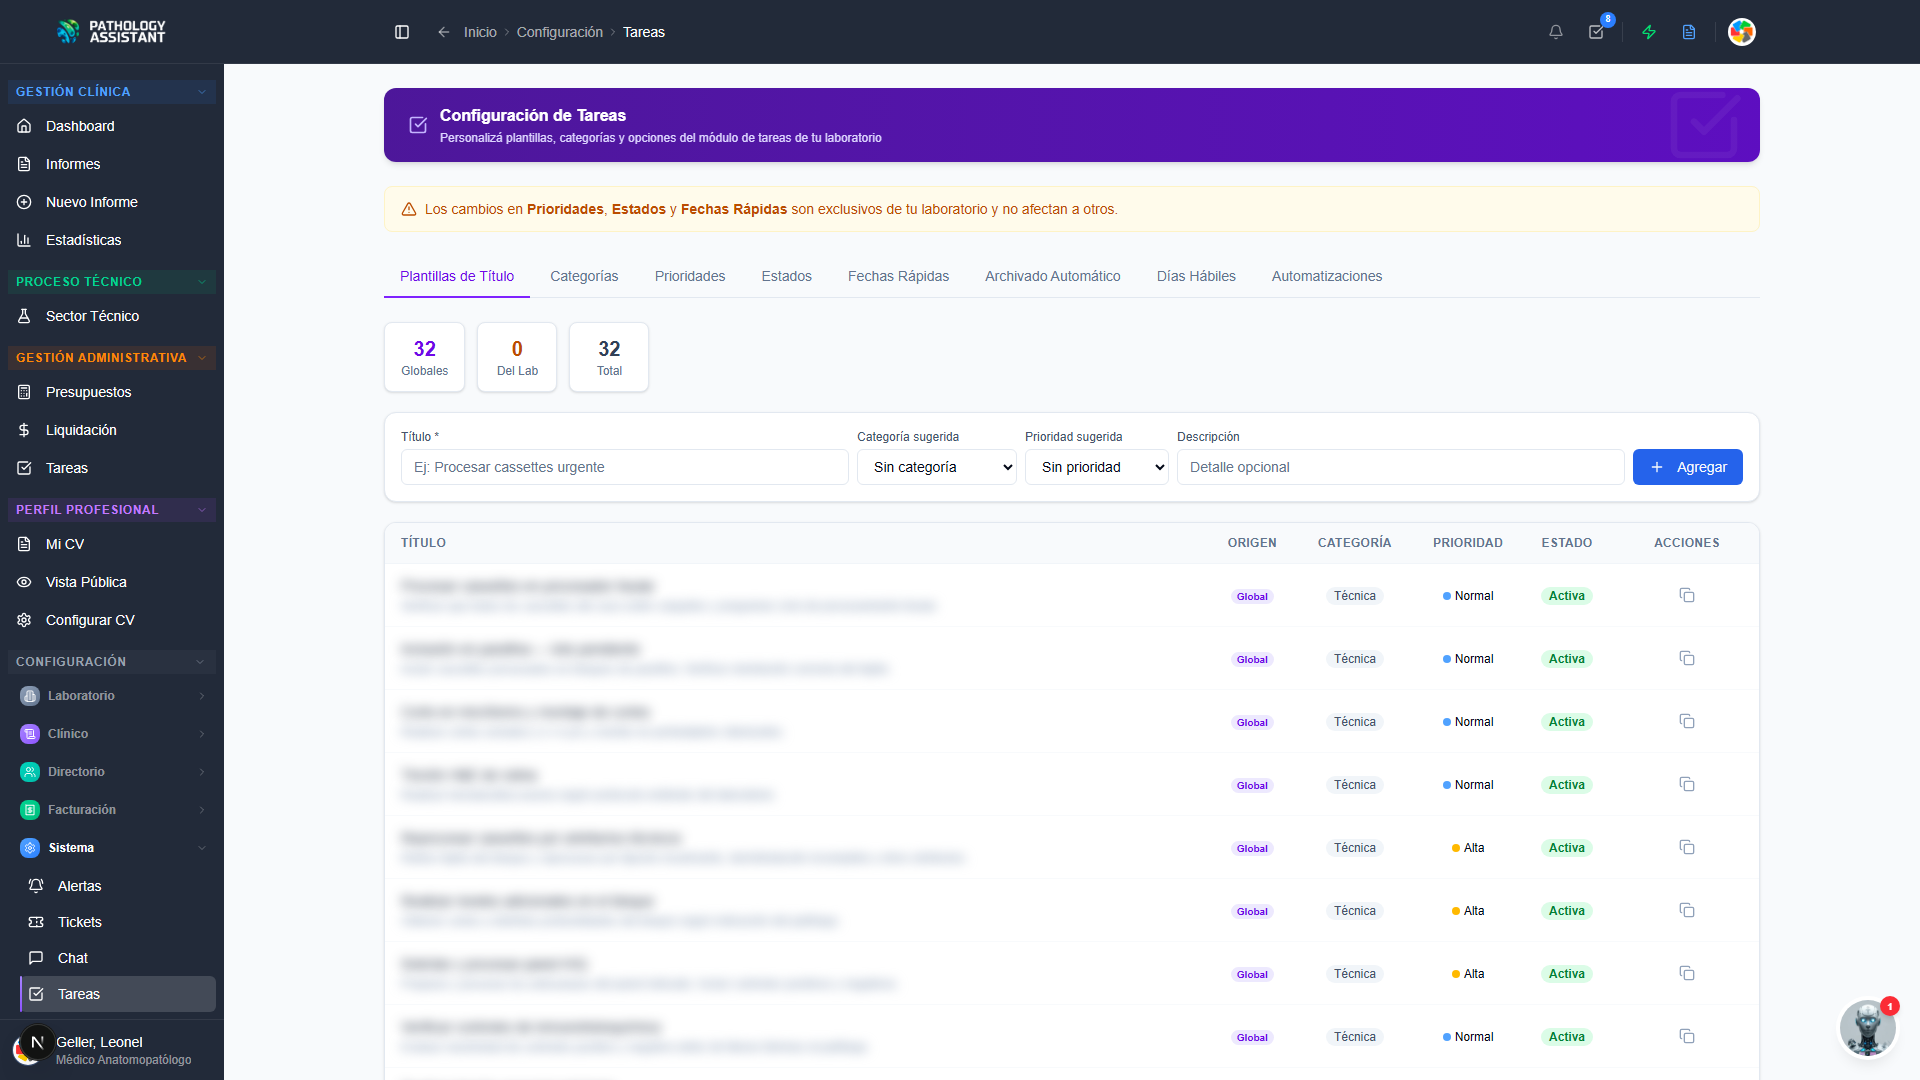The image size is (1920, 1080).
Task: Switch to the Automatizaciones tab
Action: 1327,276
